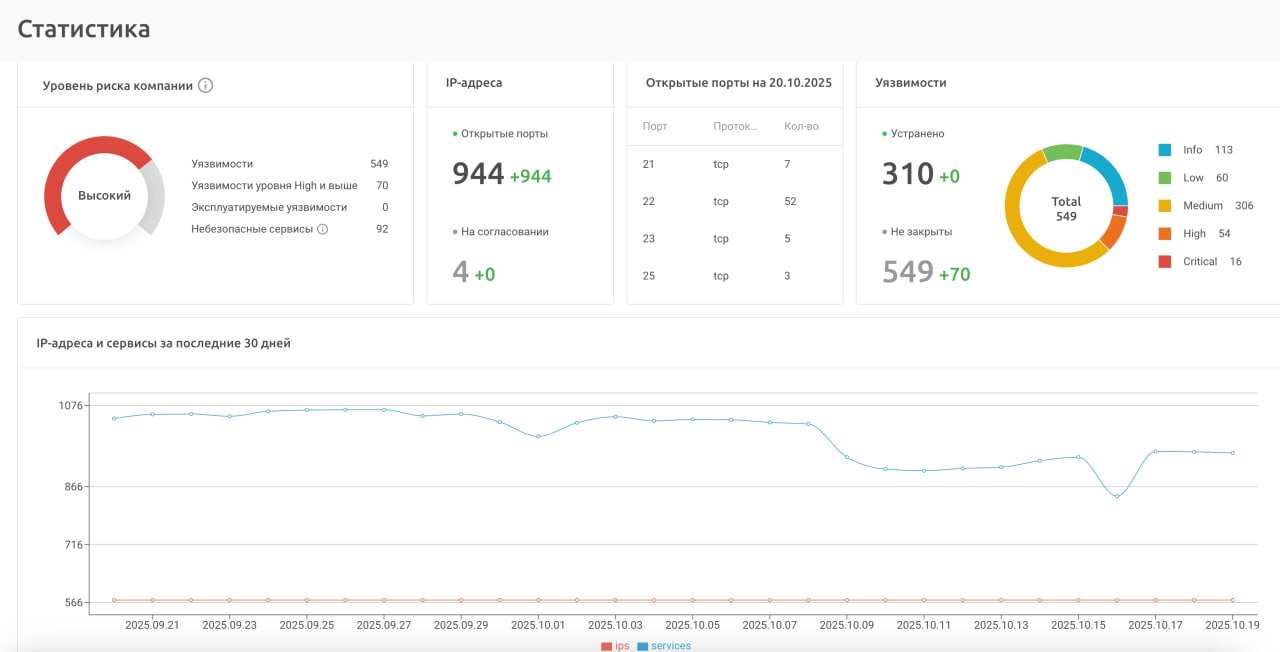Image resolution: width=1280 pixels, height=652 pixels.
Task: Select the port 22 tcp row
Action: tap(735, 201)
